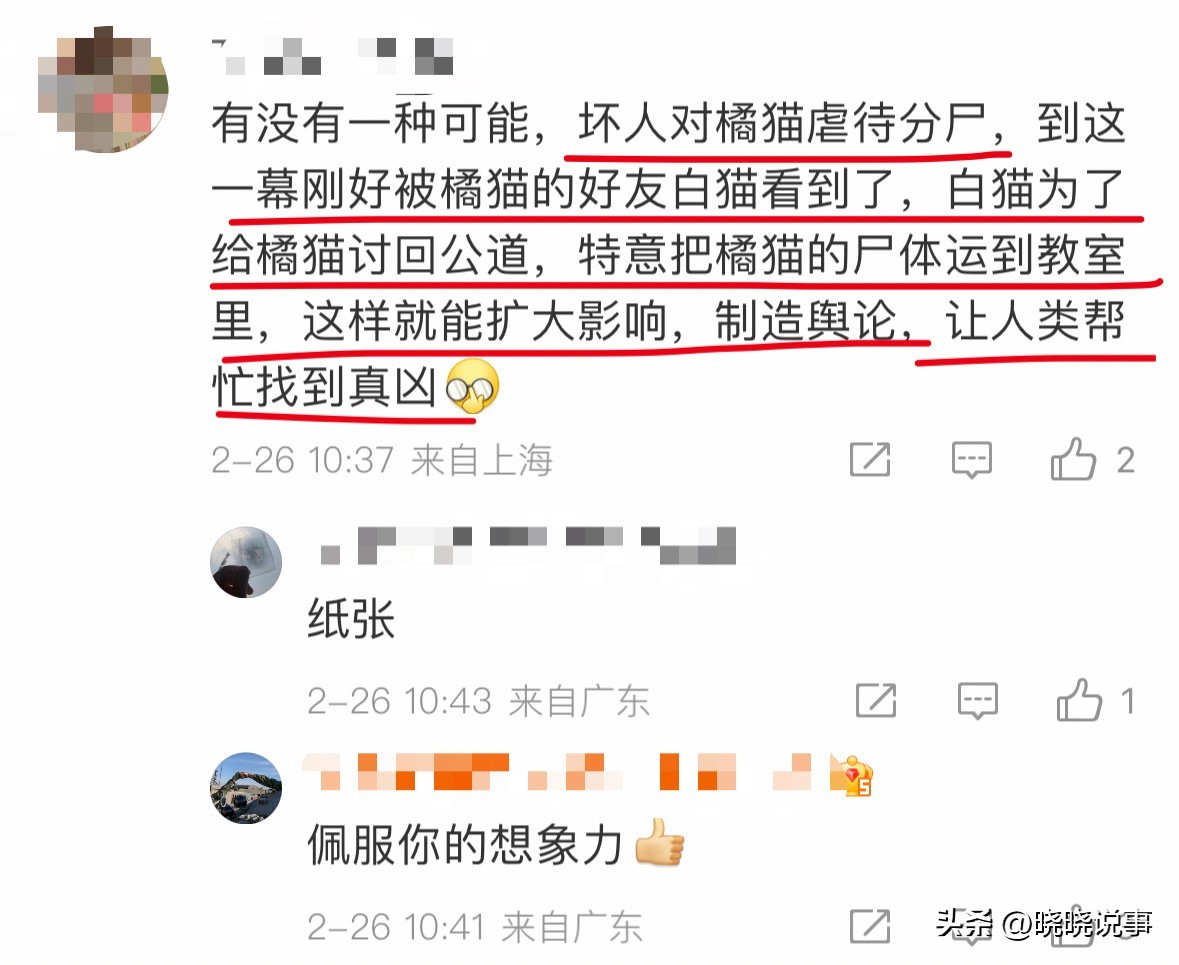Viewport: 1179px width, 965px height.
Task: Share the 2-26 10:37 Shanghai comment
Action: click(870, 460)
